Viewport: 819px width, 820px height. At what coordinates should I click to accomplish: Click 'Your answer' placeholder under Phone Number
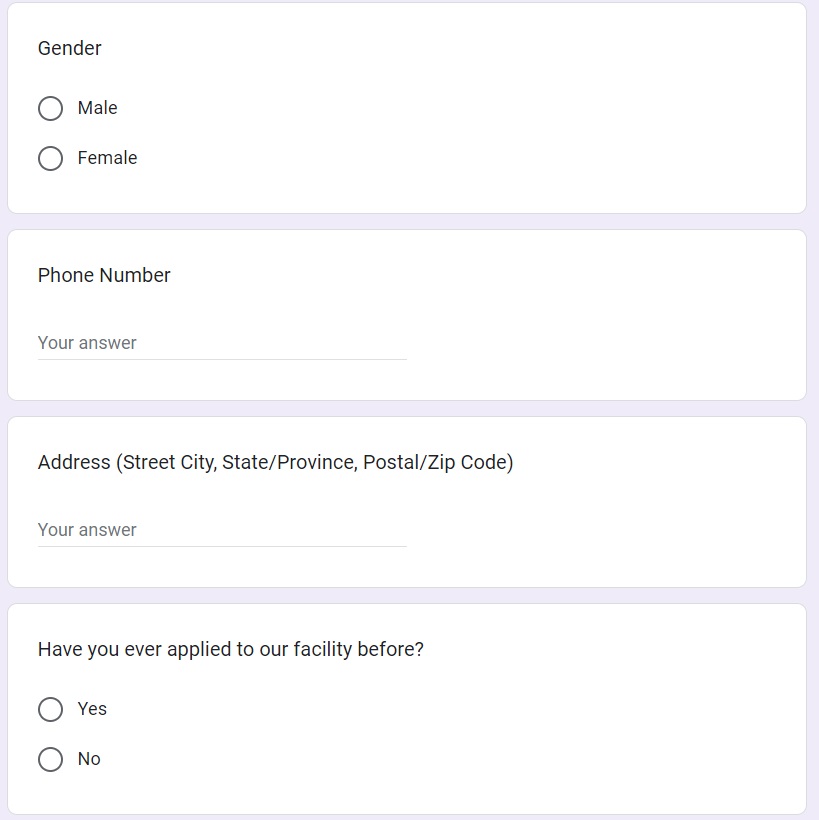[87, 343]
